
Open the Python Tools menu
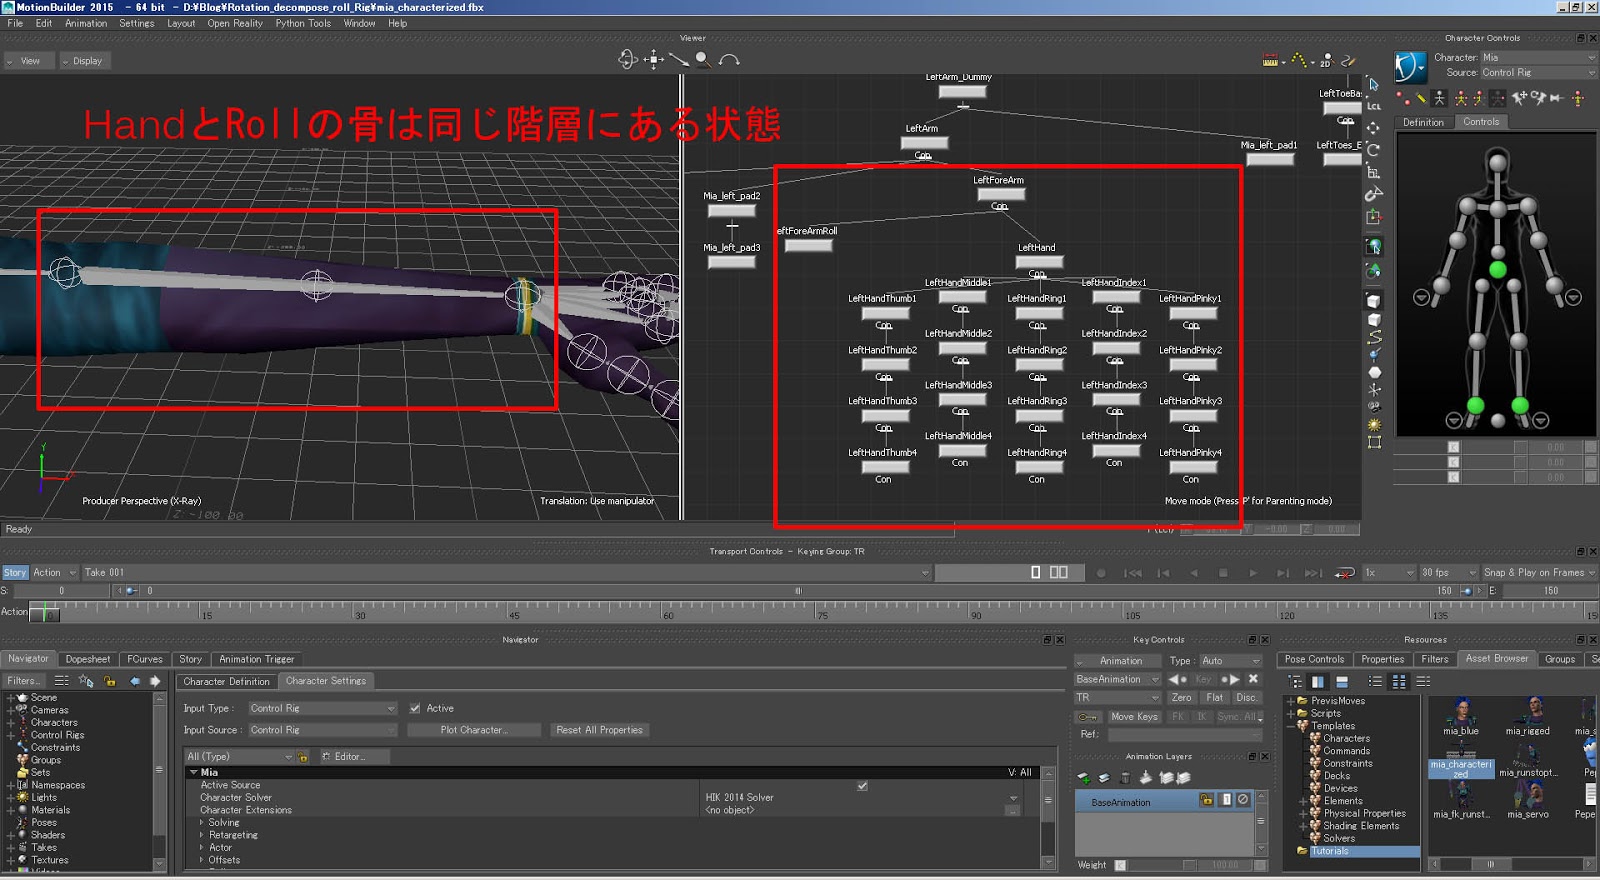coord(303,23)
